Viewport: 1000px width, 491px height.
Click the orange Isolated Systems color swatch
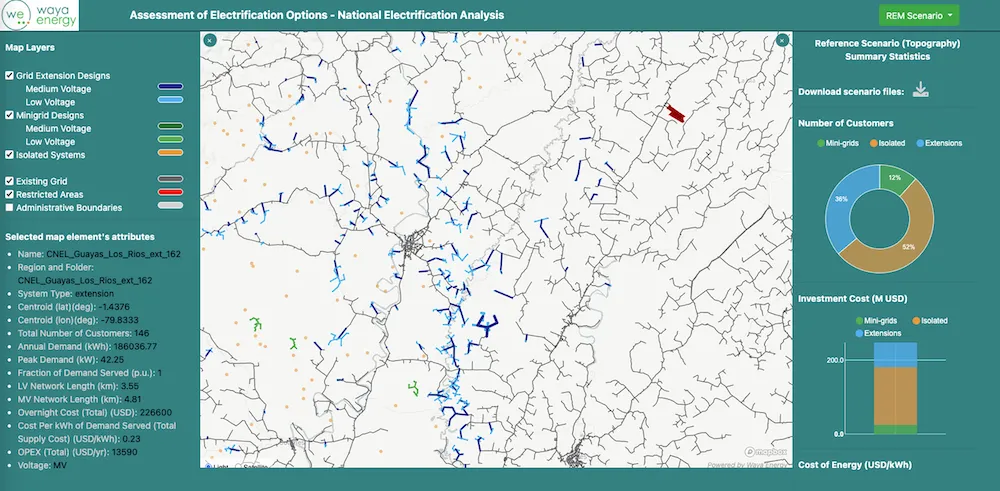(170, 152)
